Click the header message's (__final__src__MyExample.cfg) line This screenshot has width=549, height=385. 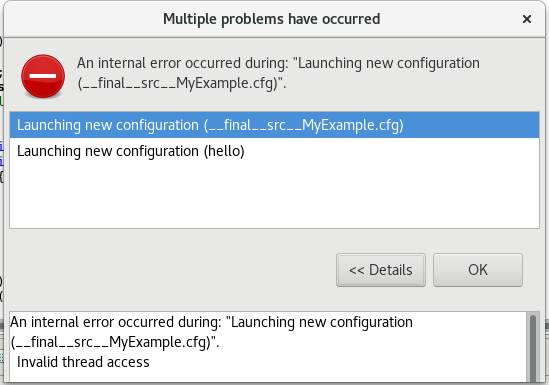[x=182, y=84]
